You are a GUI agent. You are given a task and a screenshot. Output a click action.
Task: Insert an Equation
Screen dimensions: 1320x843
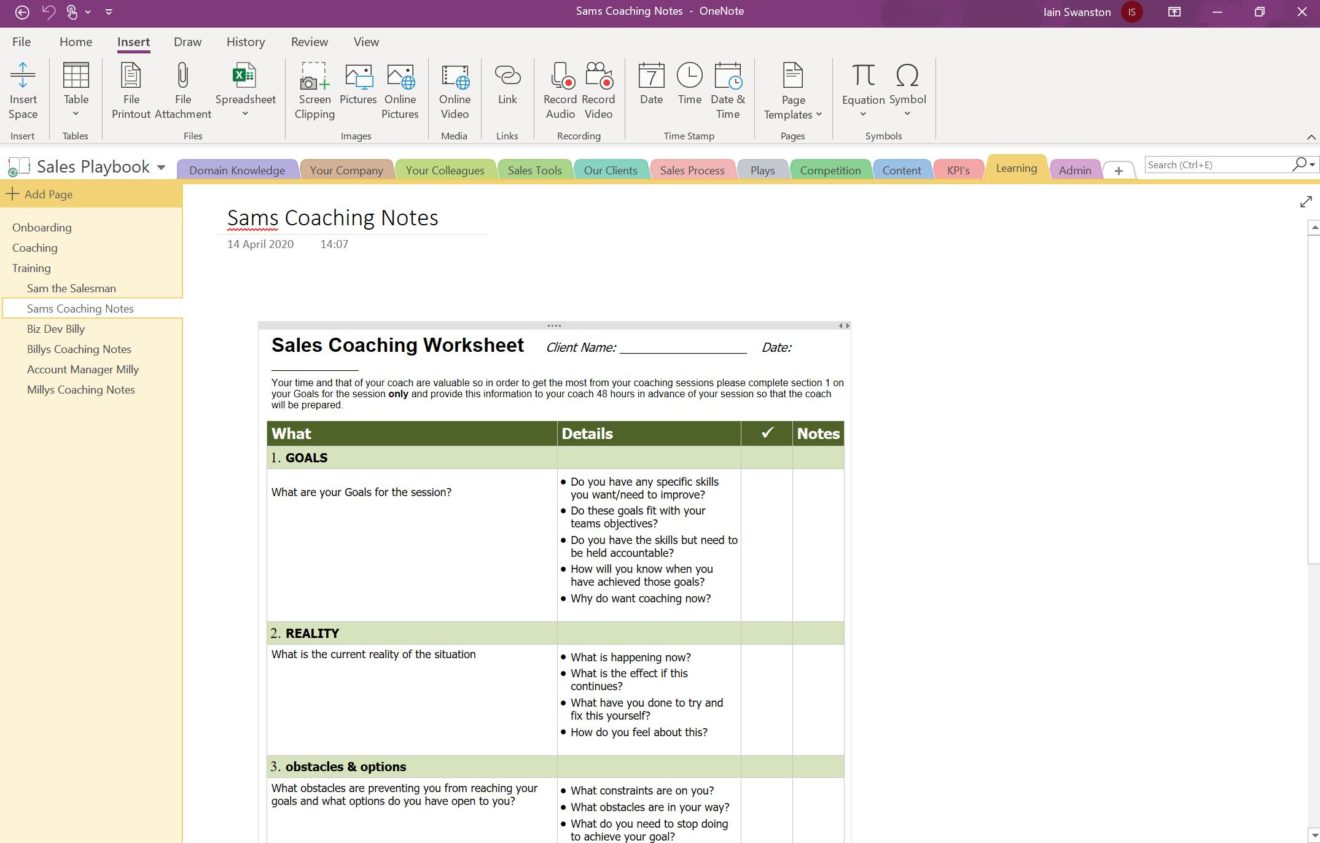(863, 82)
